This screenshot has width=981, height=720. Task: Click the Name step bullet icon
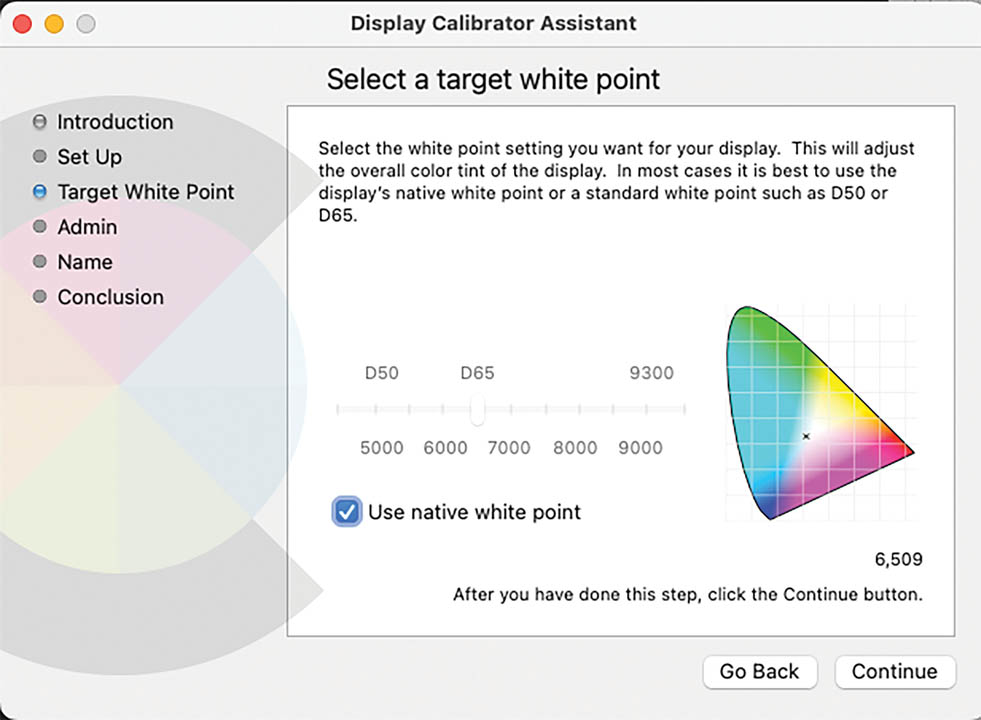pos(39,261)
